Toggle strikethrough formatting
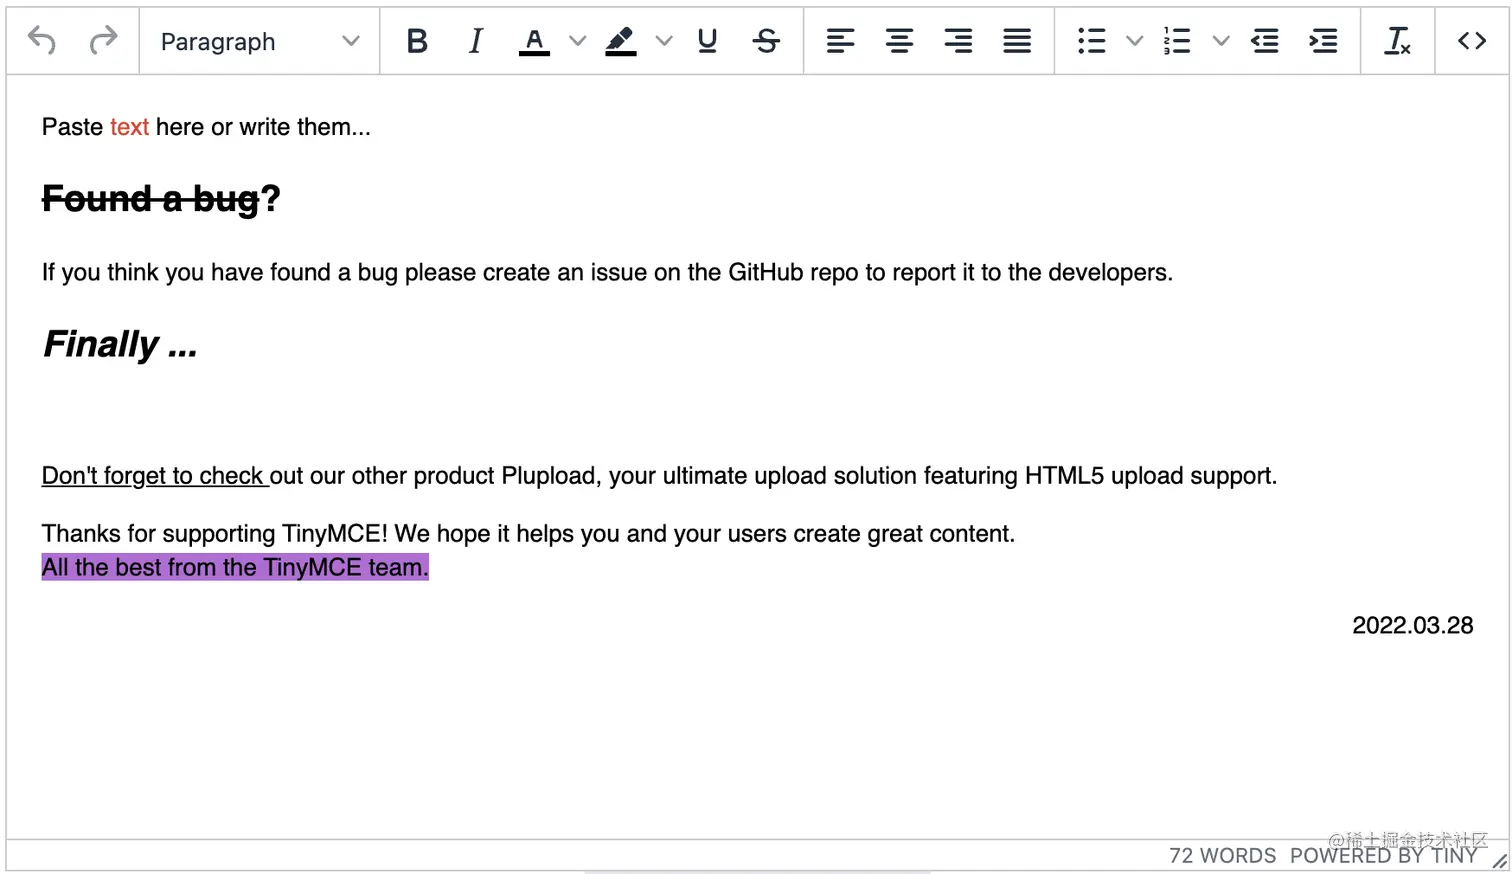This screenshot has width=1512, height=874. click(x=767, y=41)
